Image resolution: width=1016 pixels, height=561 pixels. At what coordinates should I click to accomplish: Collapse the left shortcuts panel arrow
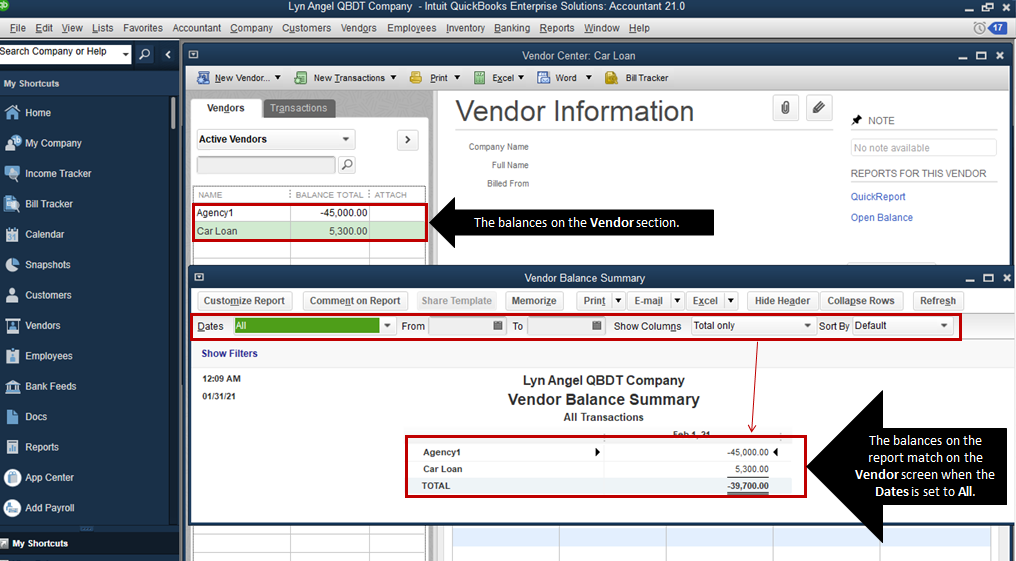point(168,54)
